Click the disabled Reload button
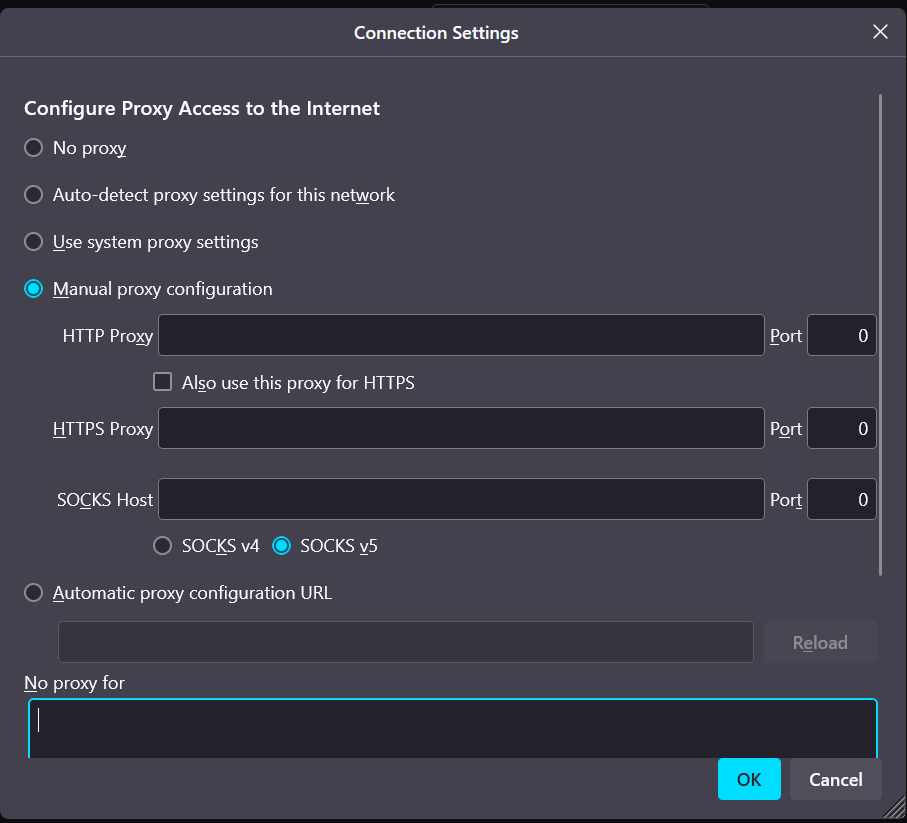Image resolution: width=907 pixels, height=823 pixels. click(x=820, y=642)
